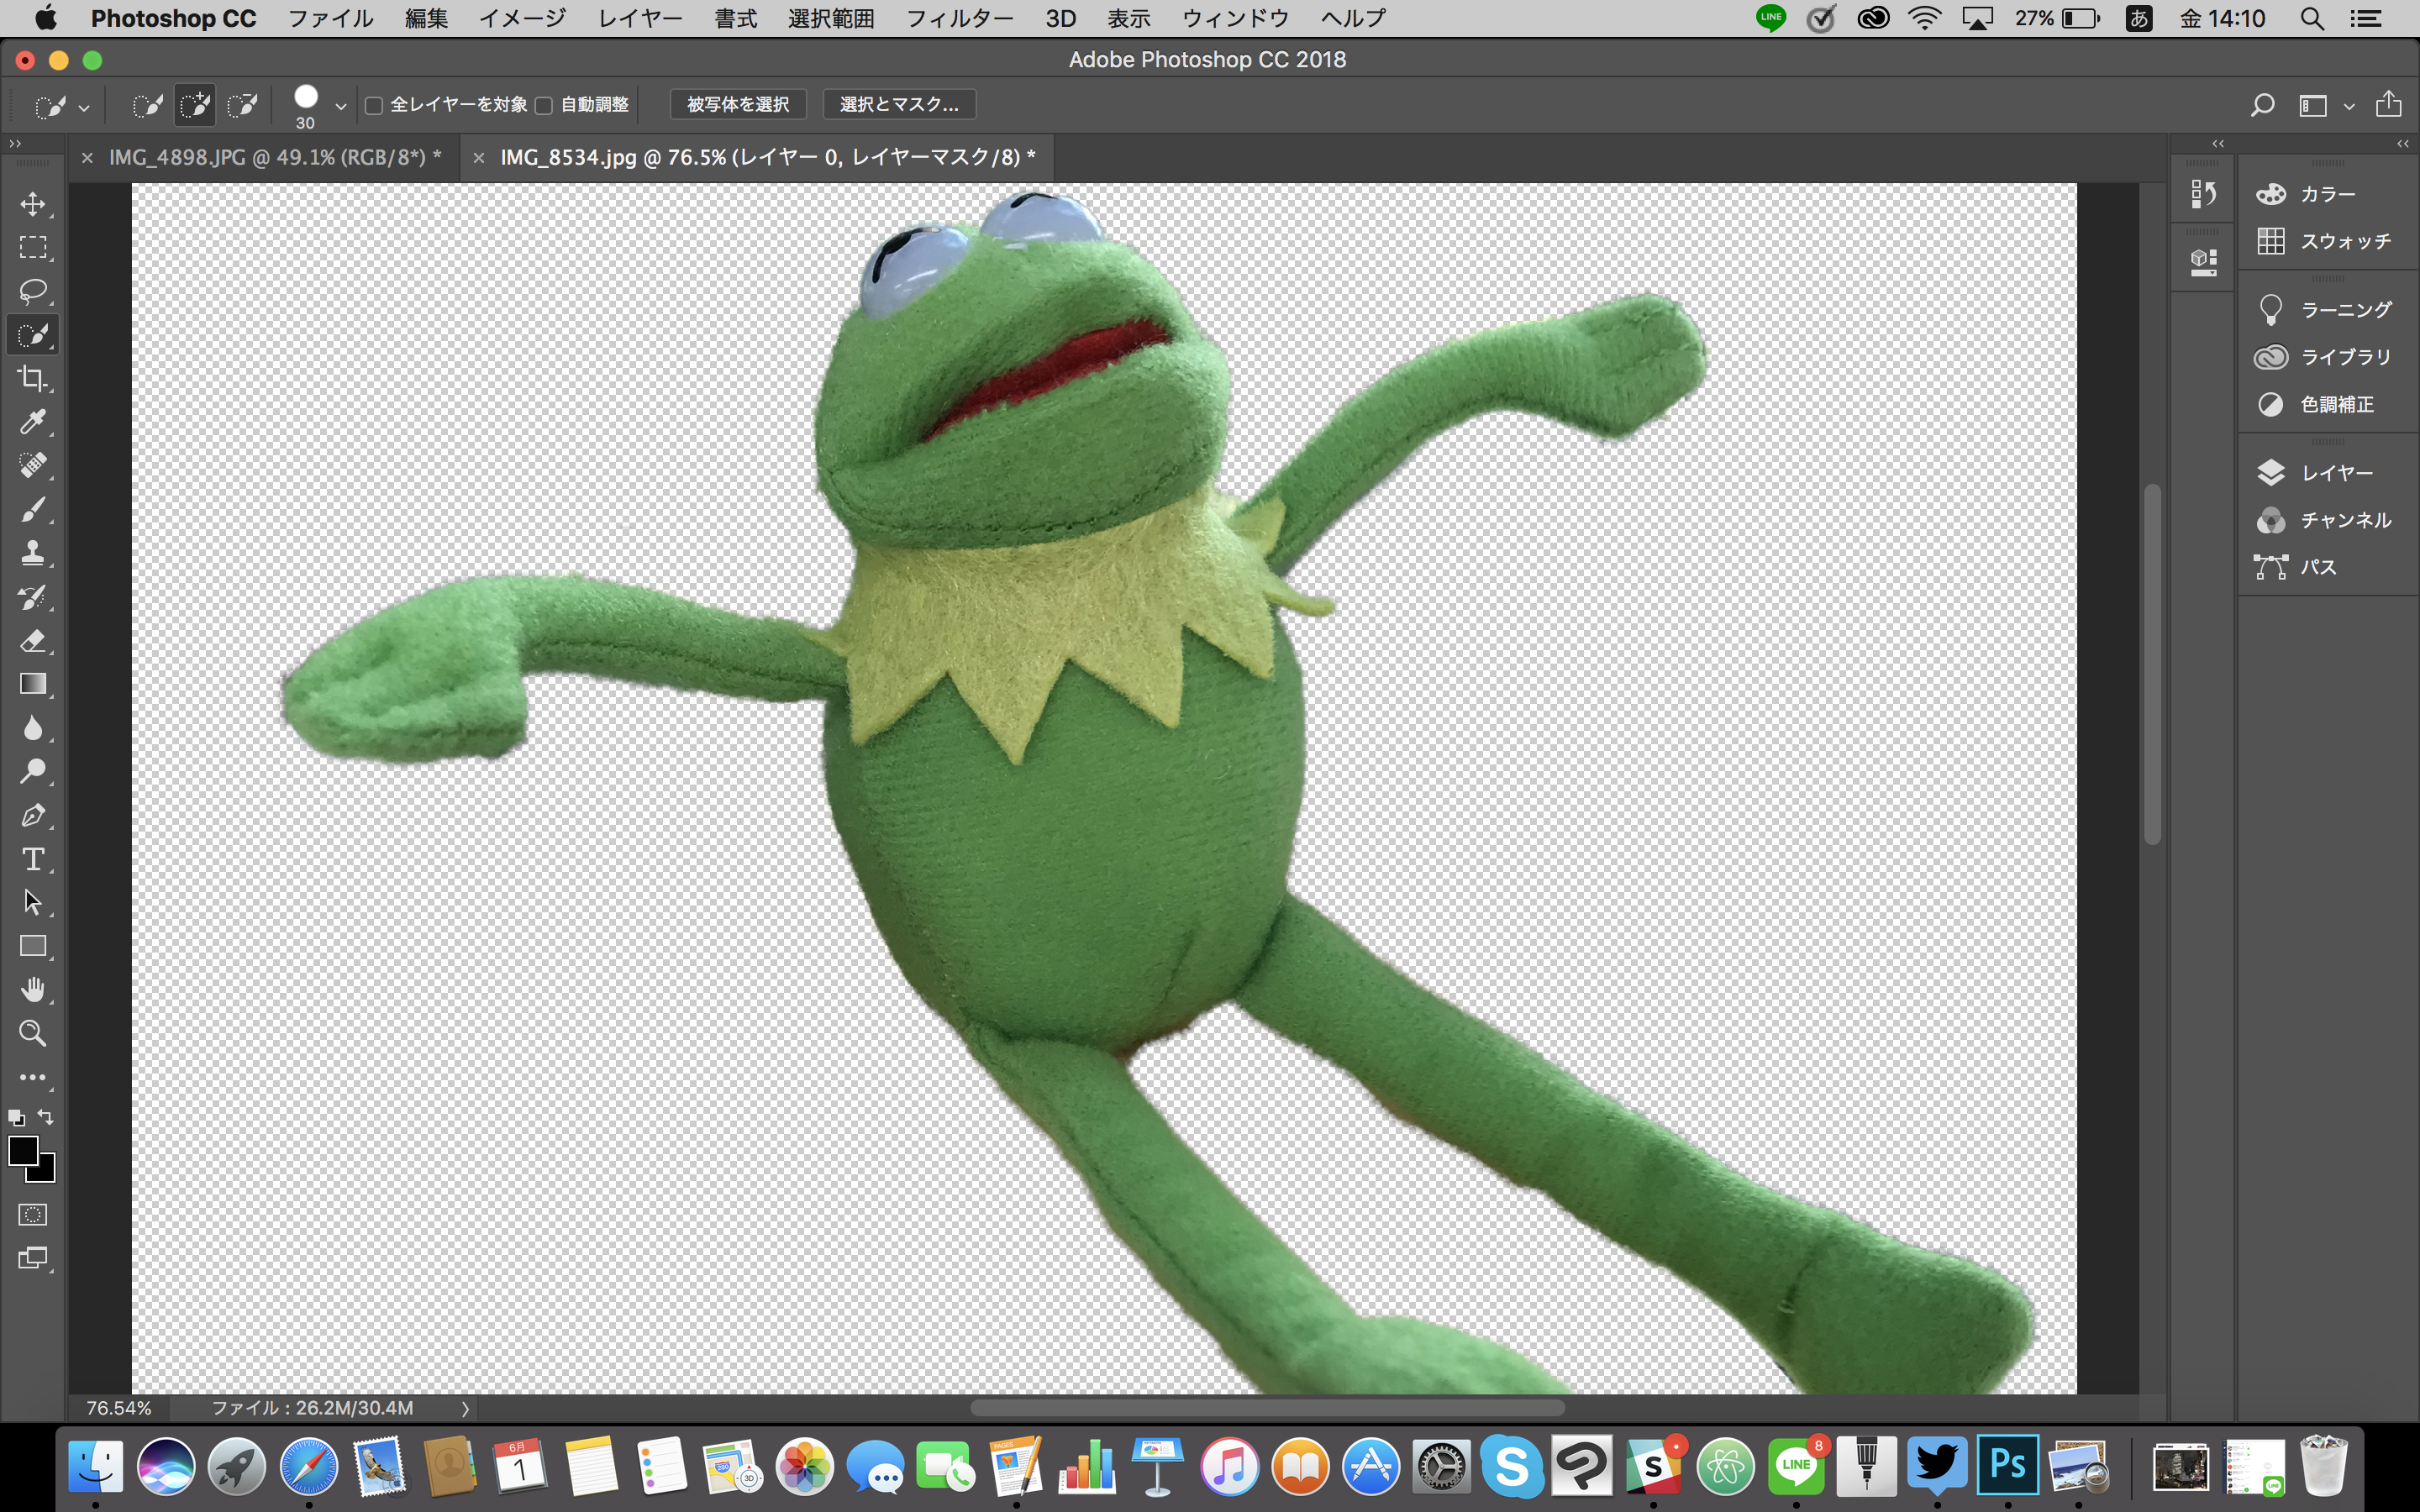Switch to IMG_4898.JPG document tab
The image size is (2420, 1512).
tap(275, 157)
